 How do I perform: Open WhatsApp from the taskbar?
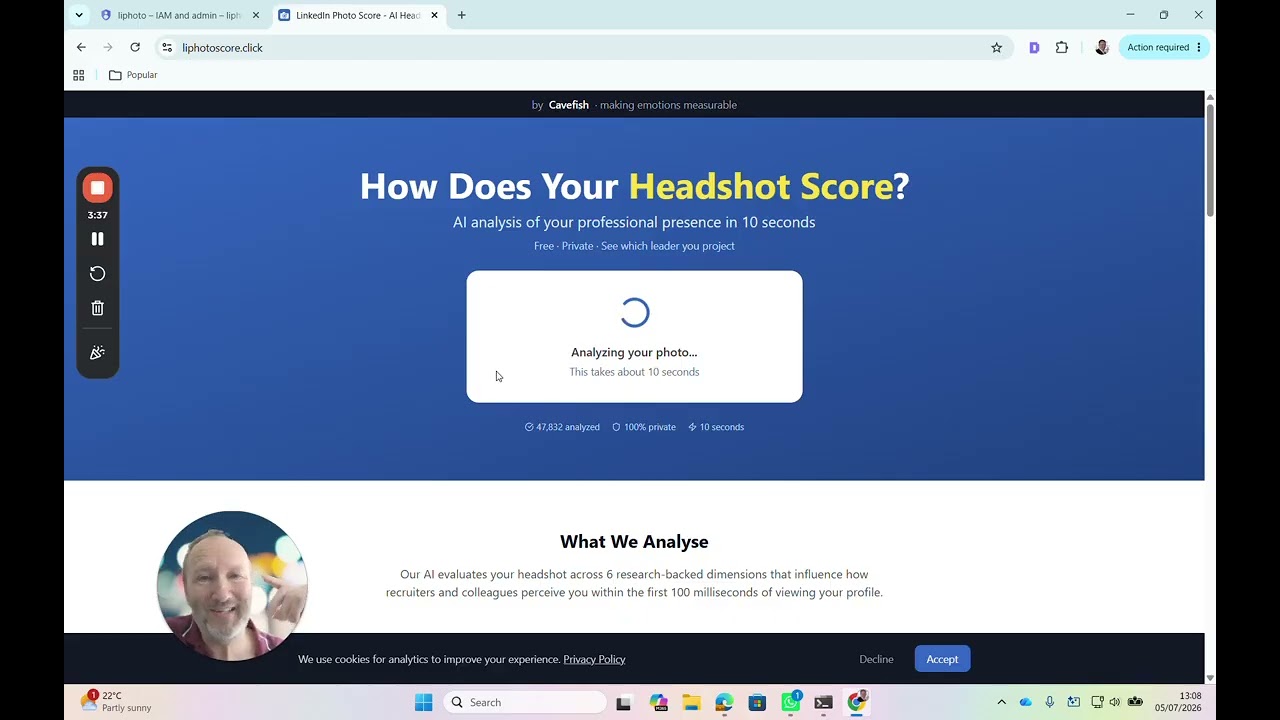coord(791,702)
